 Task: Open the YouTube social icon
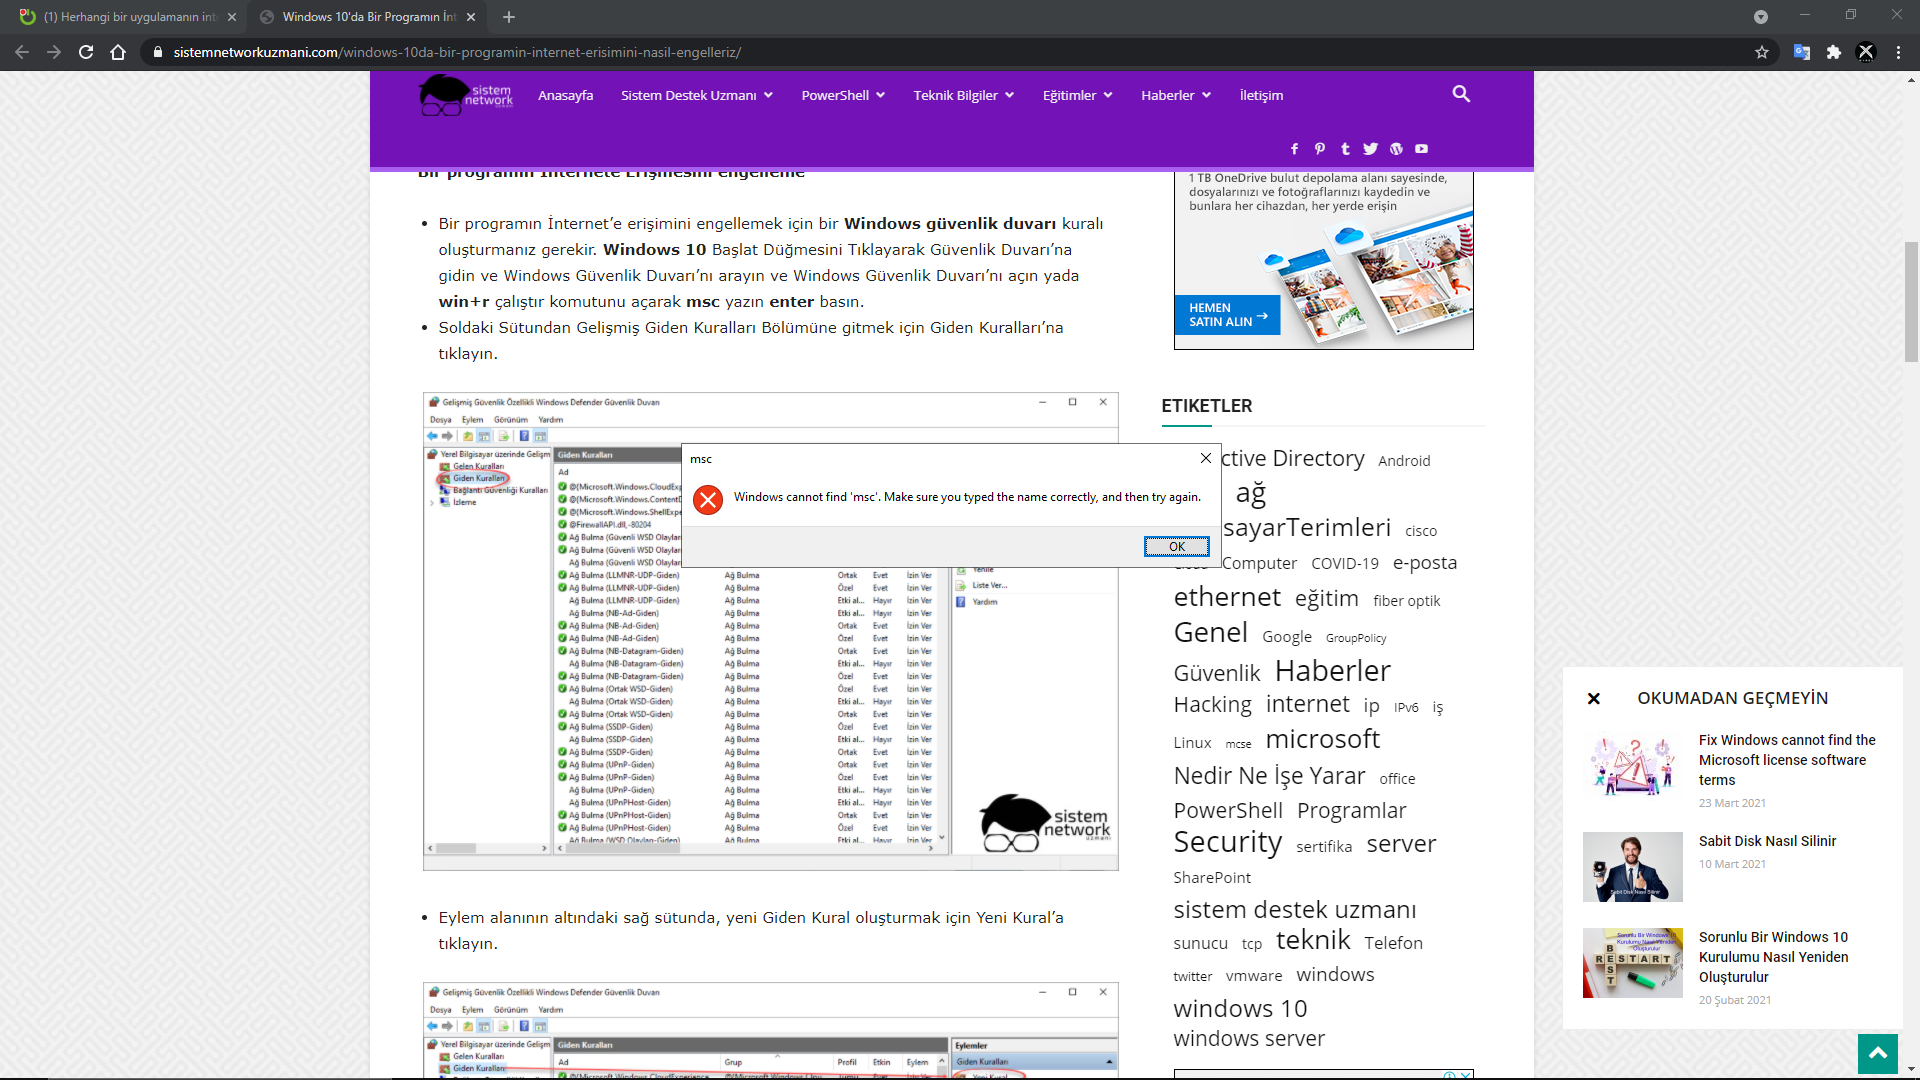click(1421, 149)
